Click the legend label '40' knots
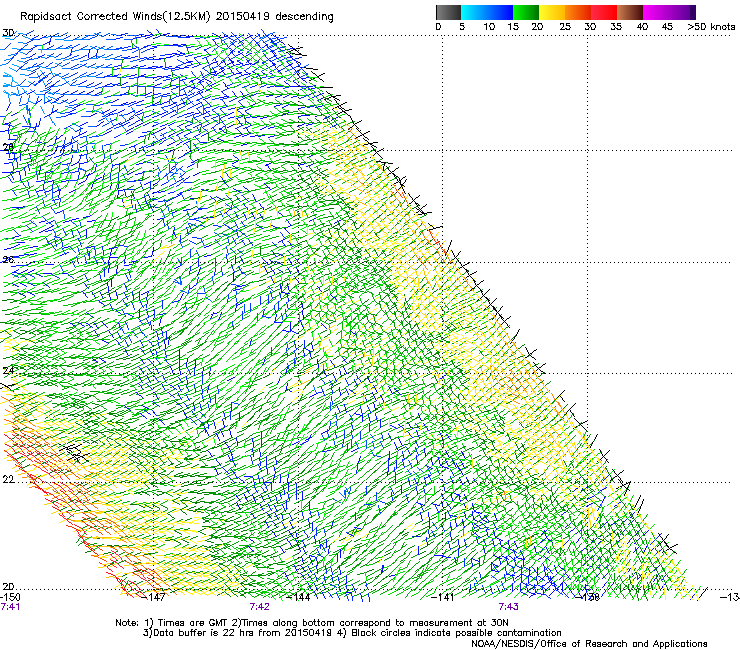This screenshot has width=740, height=650. 642,27
